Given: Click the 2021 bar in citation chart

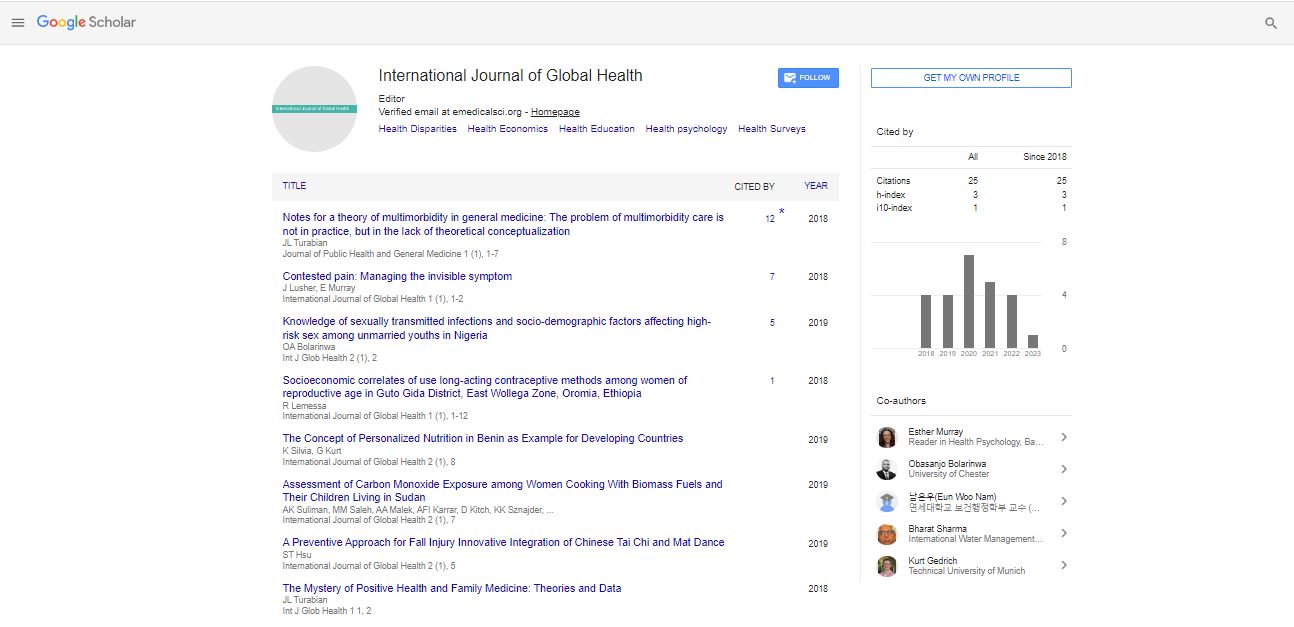Looking at the screenshot, I should (x=990, y=315).
